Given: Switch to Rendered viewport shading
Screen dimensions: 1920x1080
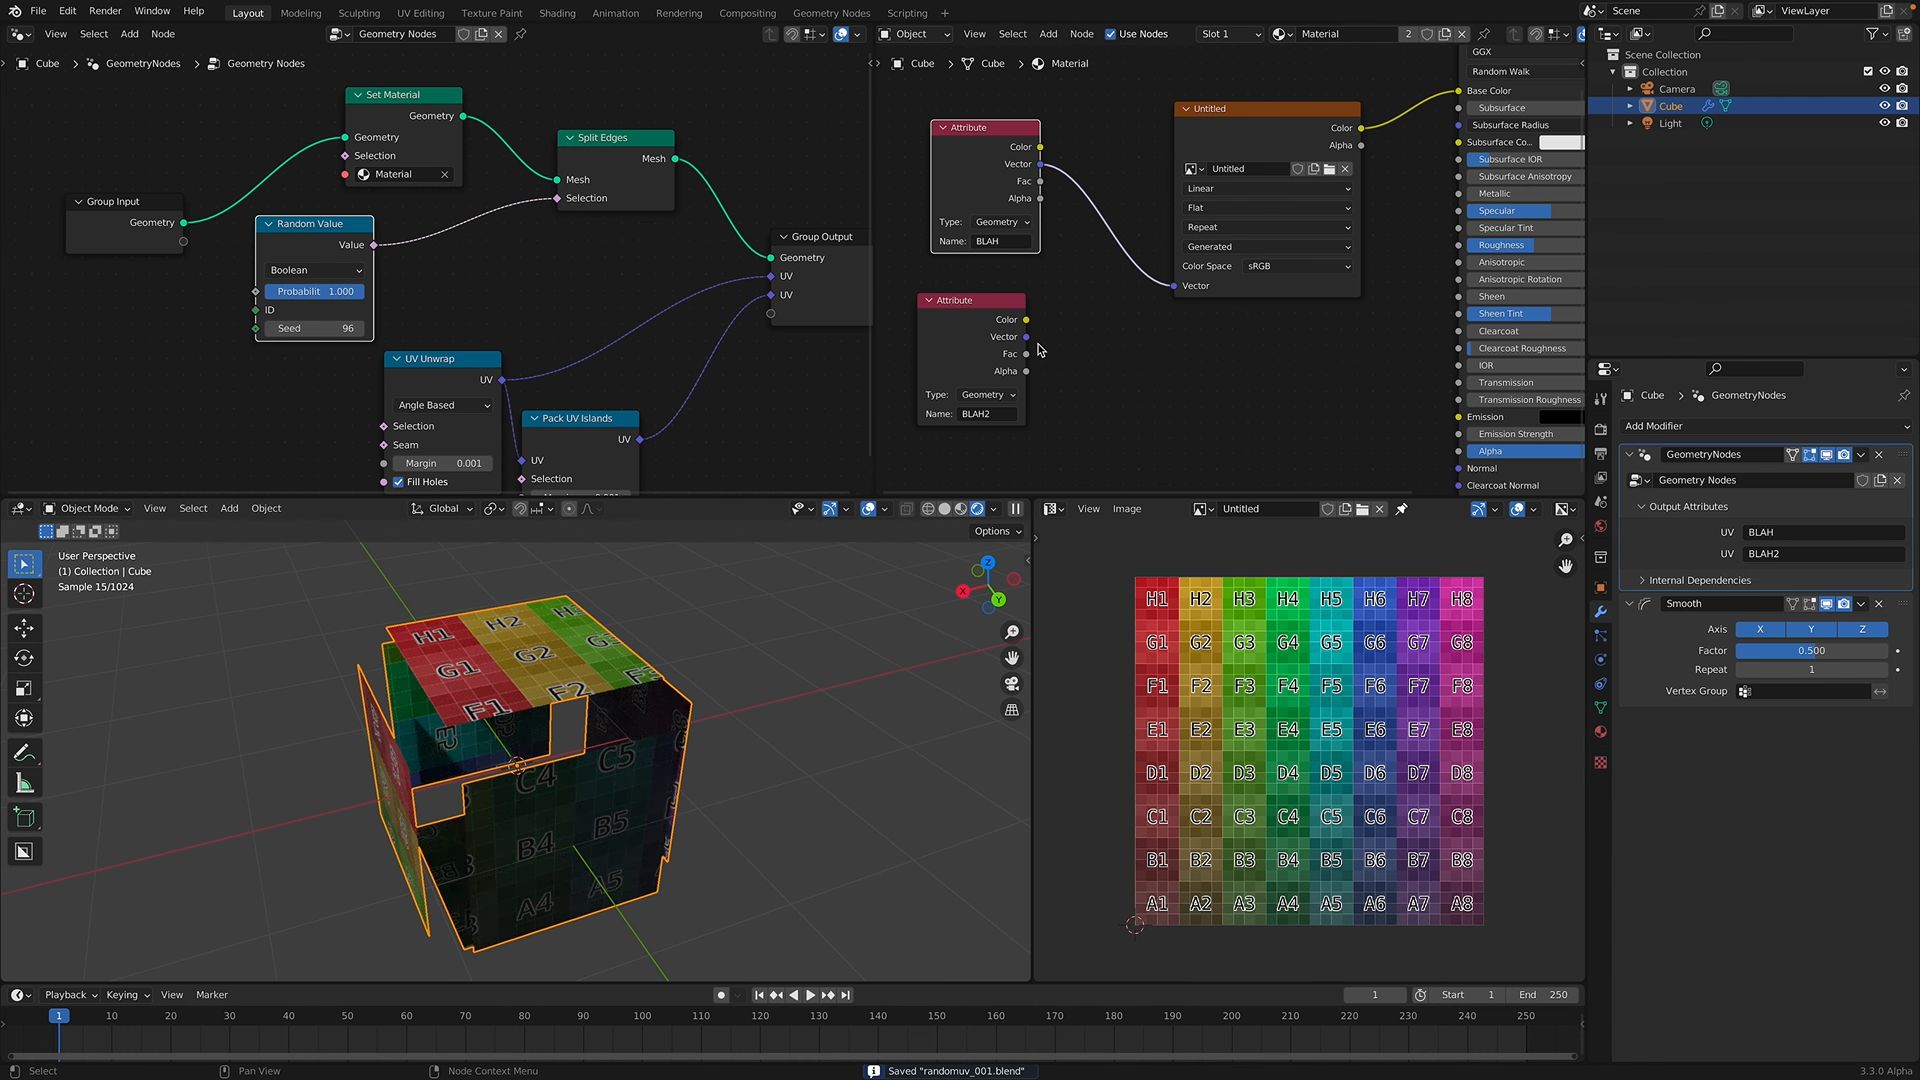Looking at the screenshot, I should (x=978, y=509).
